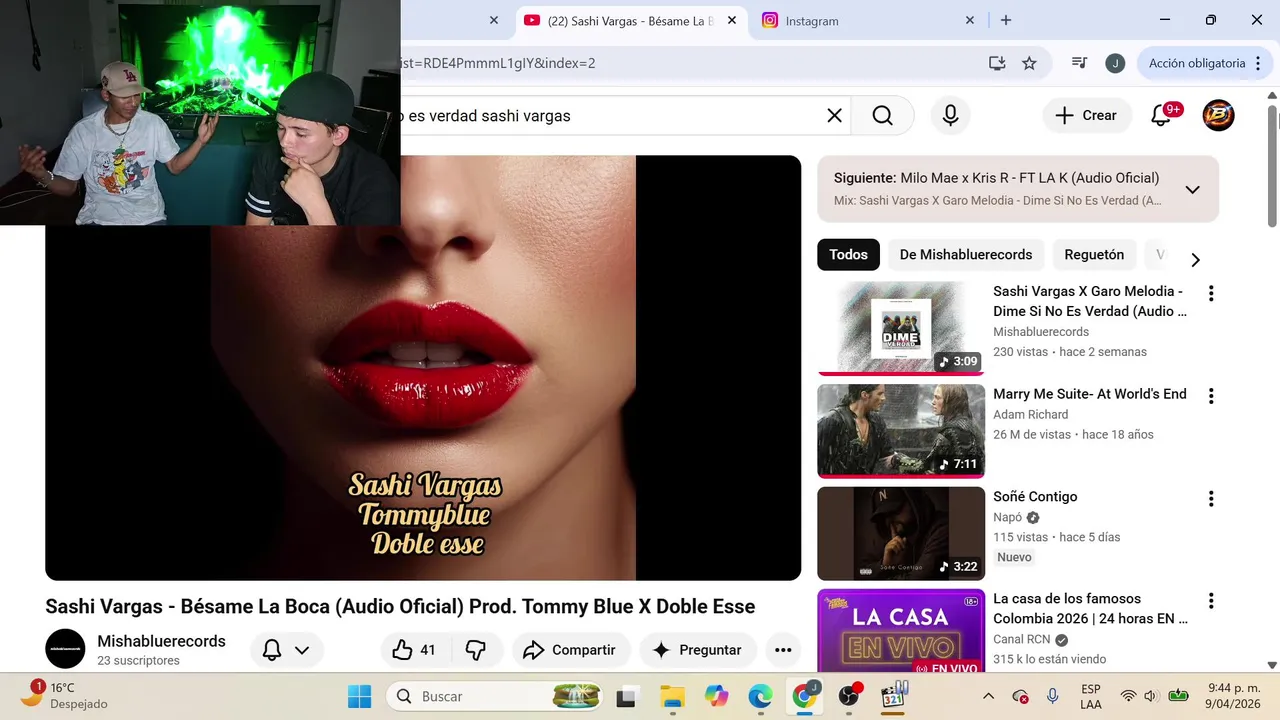1280x720 pixels.
Task: Close the Instagram tab
Action: pyautogui.click(x=970, y=20)
